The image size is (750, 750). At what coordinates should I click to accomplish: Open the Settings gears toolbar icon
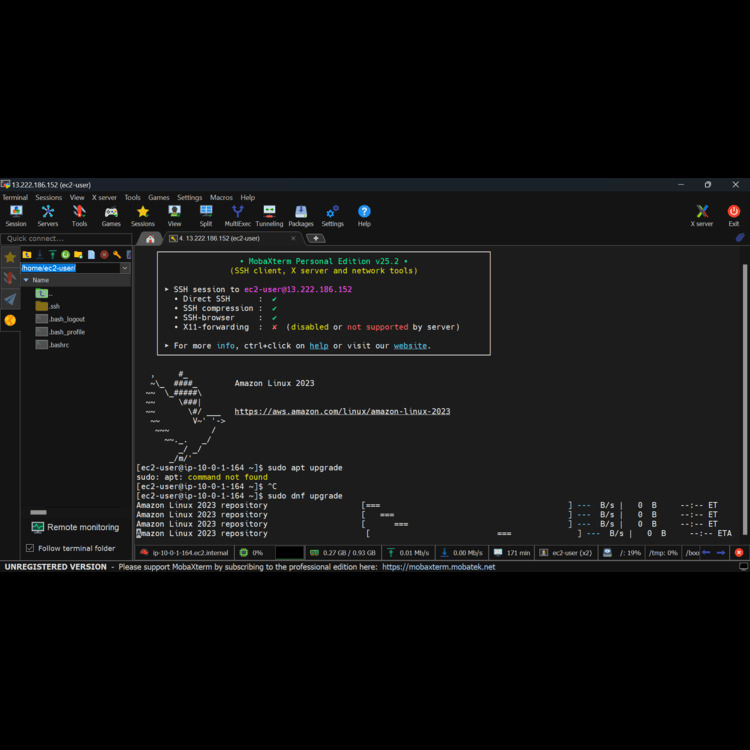pos(332,216)
